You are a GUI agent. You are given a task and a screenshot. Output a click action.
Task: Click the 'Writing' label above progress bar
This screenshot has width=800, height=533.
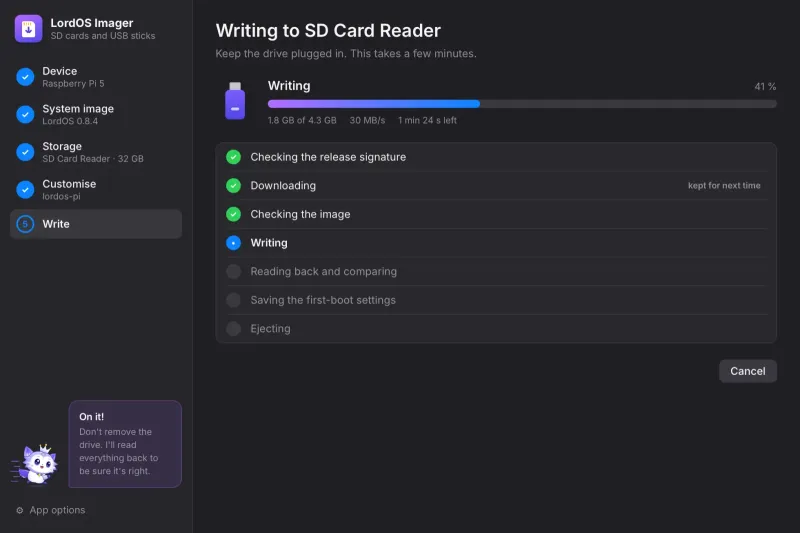[289, 86]
